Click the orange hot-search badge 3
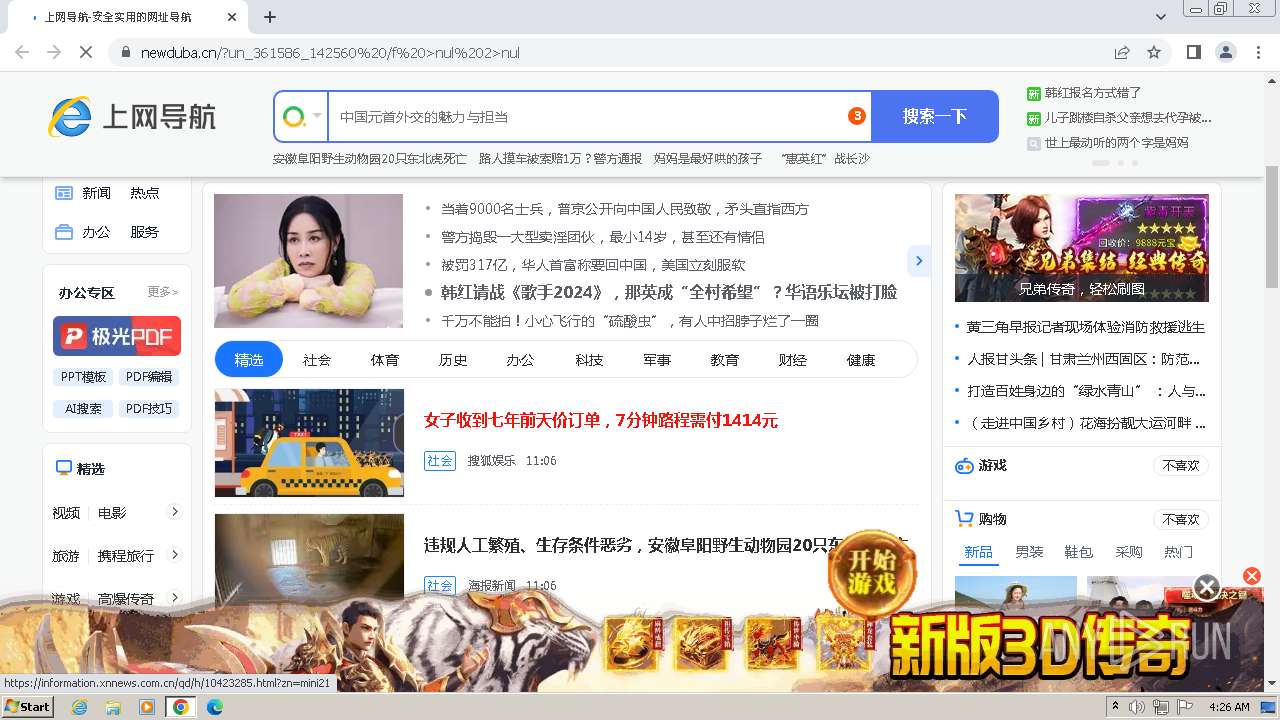This screenshot has height=720, width=1280. coord(857,116)
